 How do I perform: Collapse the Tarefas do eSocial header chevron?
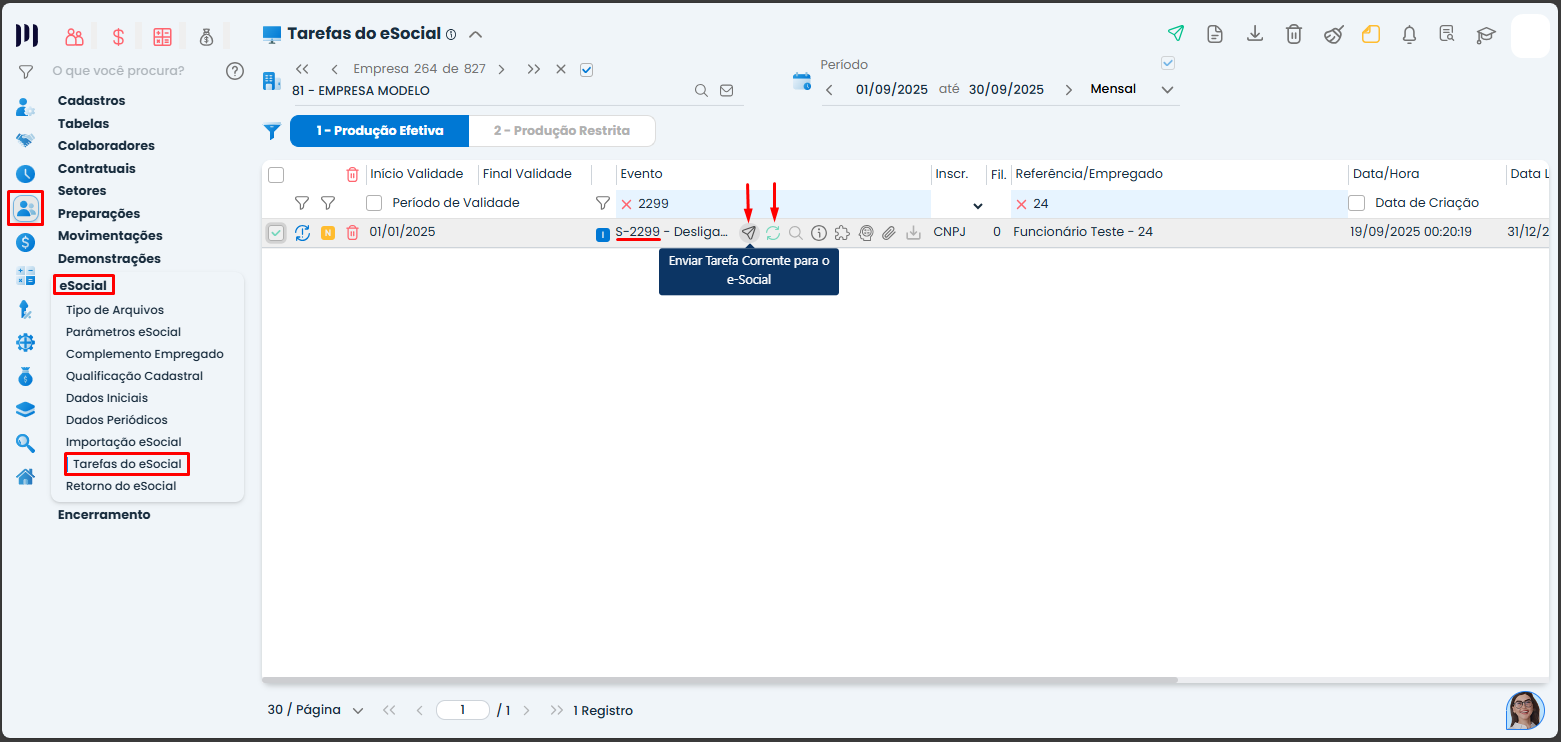pos(476,34)
